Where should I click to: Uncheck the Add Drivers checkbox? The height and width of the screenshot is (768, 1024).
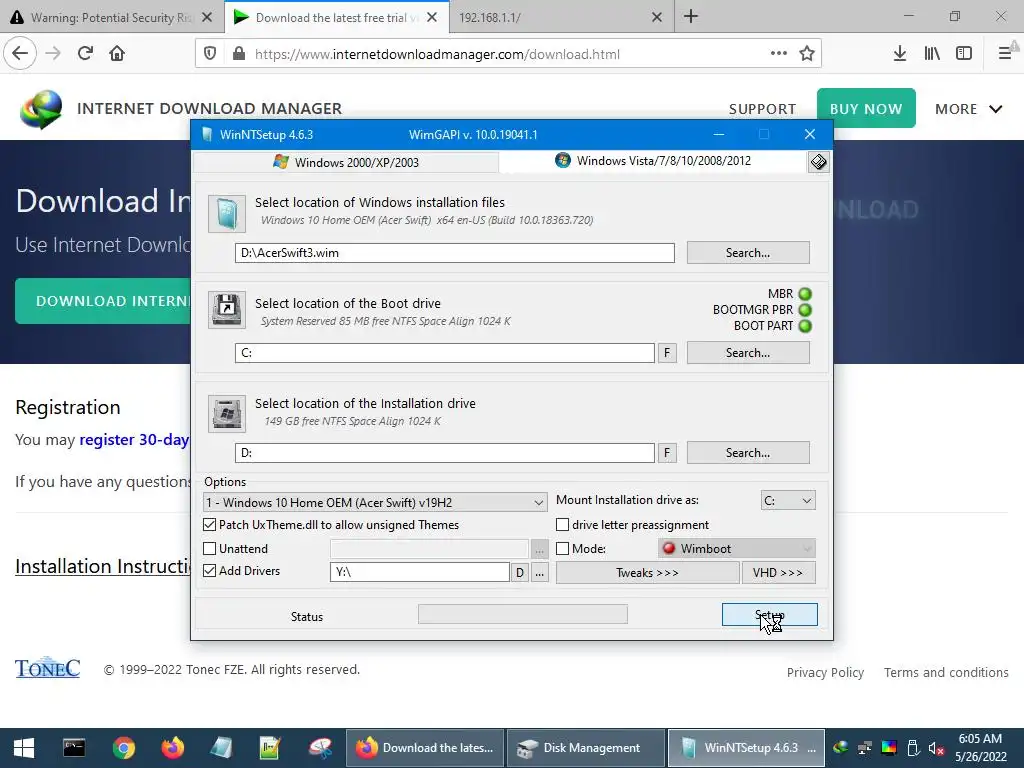(210, 571)
